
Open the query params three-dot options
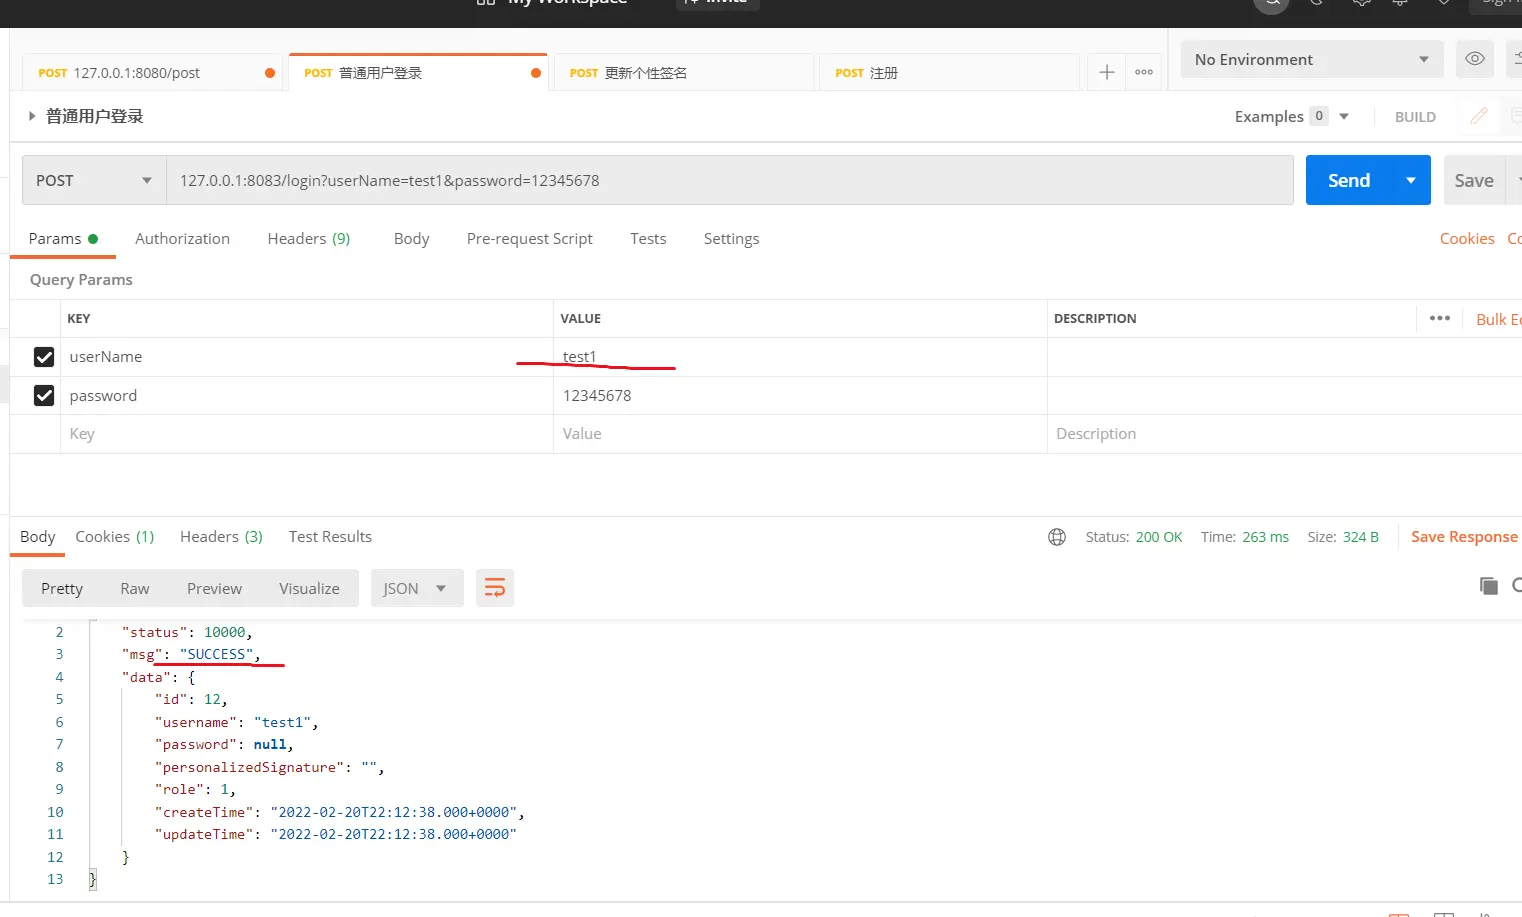(1439, 318)
